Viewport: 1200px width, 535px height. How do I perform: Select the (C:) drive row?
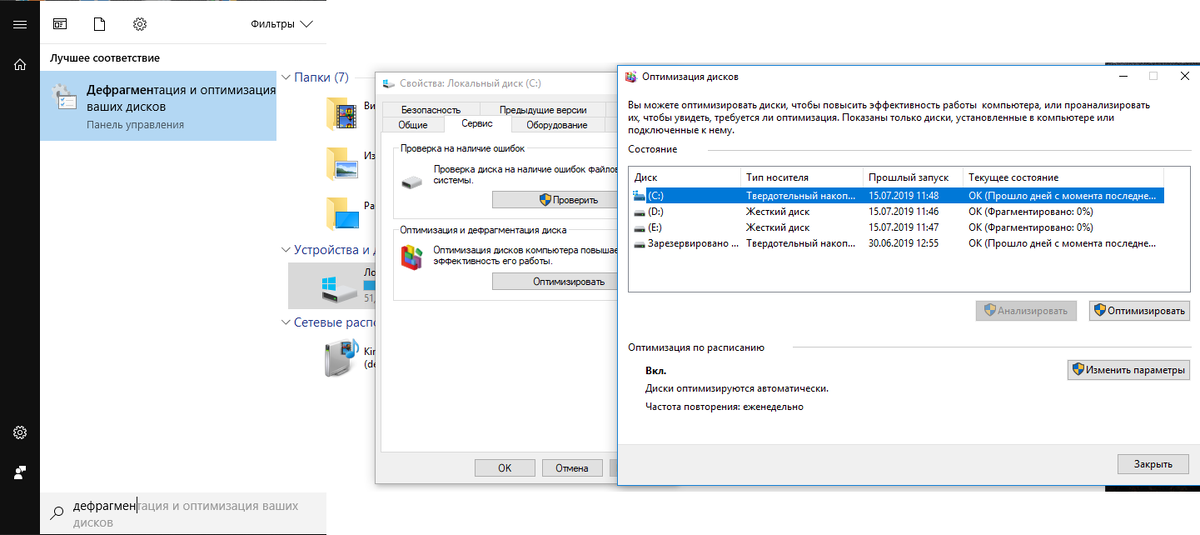(897, 196)
